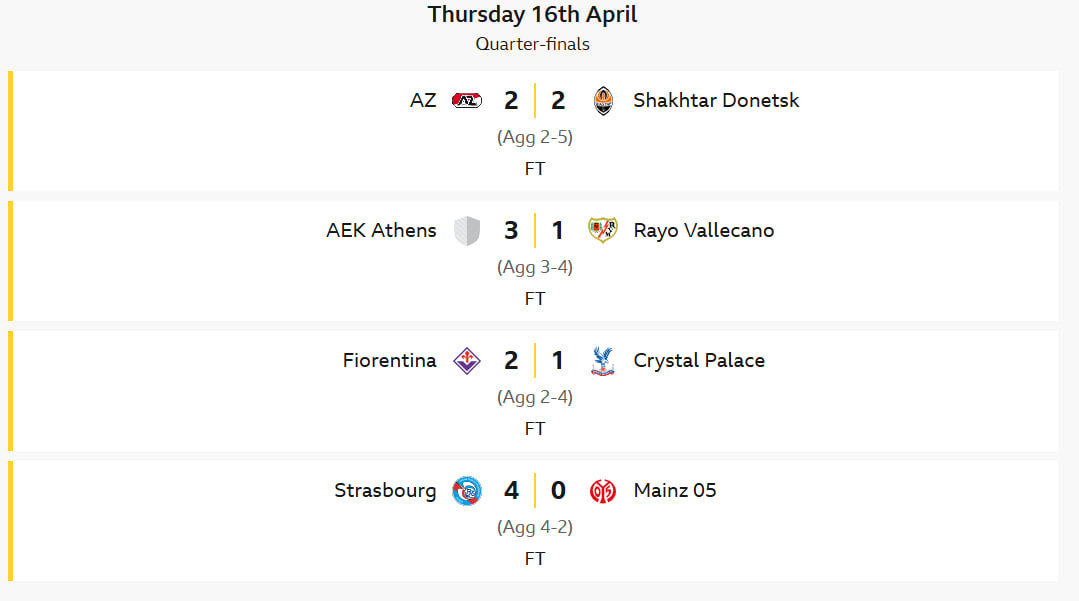This screenshot has width=1079, height=601.
Task: Click the Mainz 05 club crest
Action: pos(603,491)
